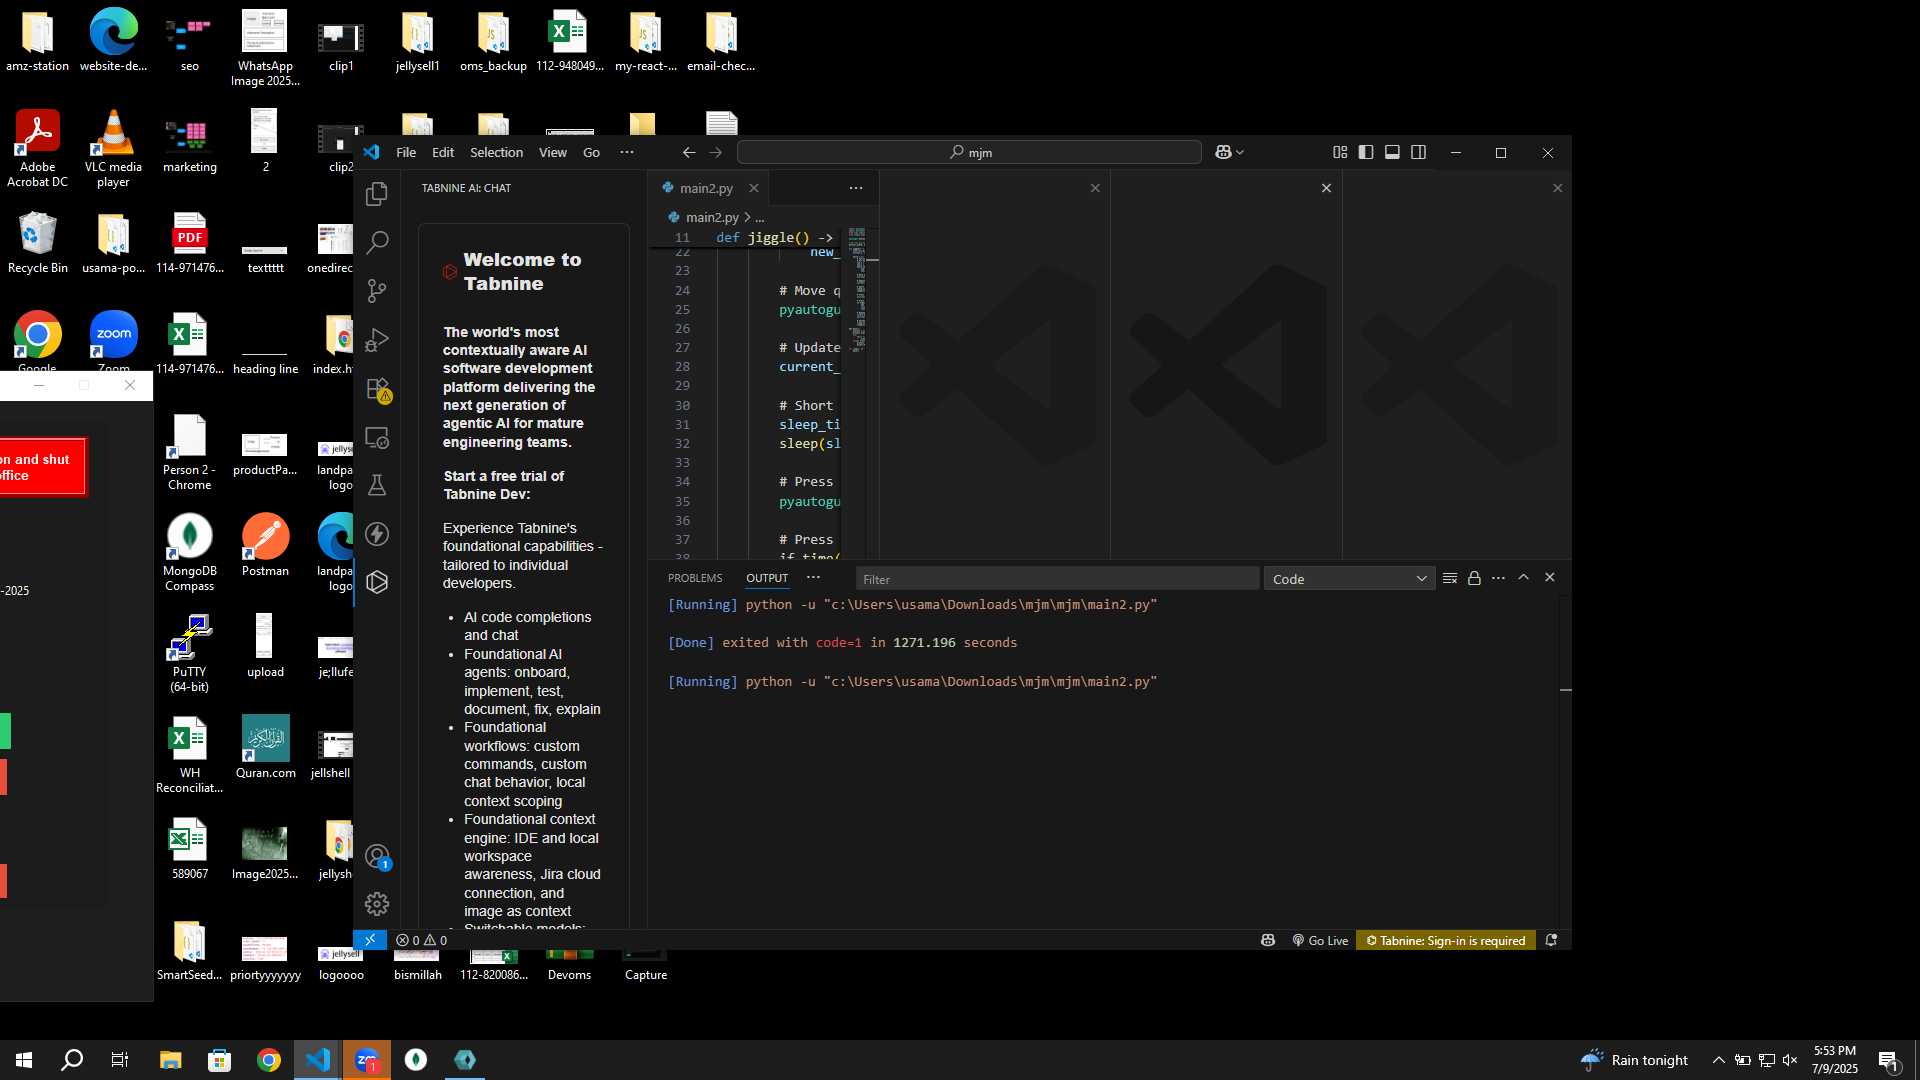Click the Zoom taskbar icon
The width and height of the screenshot is (1920, 1080).
[x=366, y=1060]
